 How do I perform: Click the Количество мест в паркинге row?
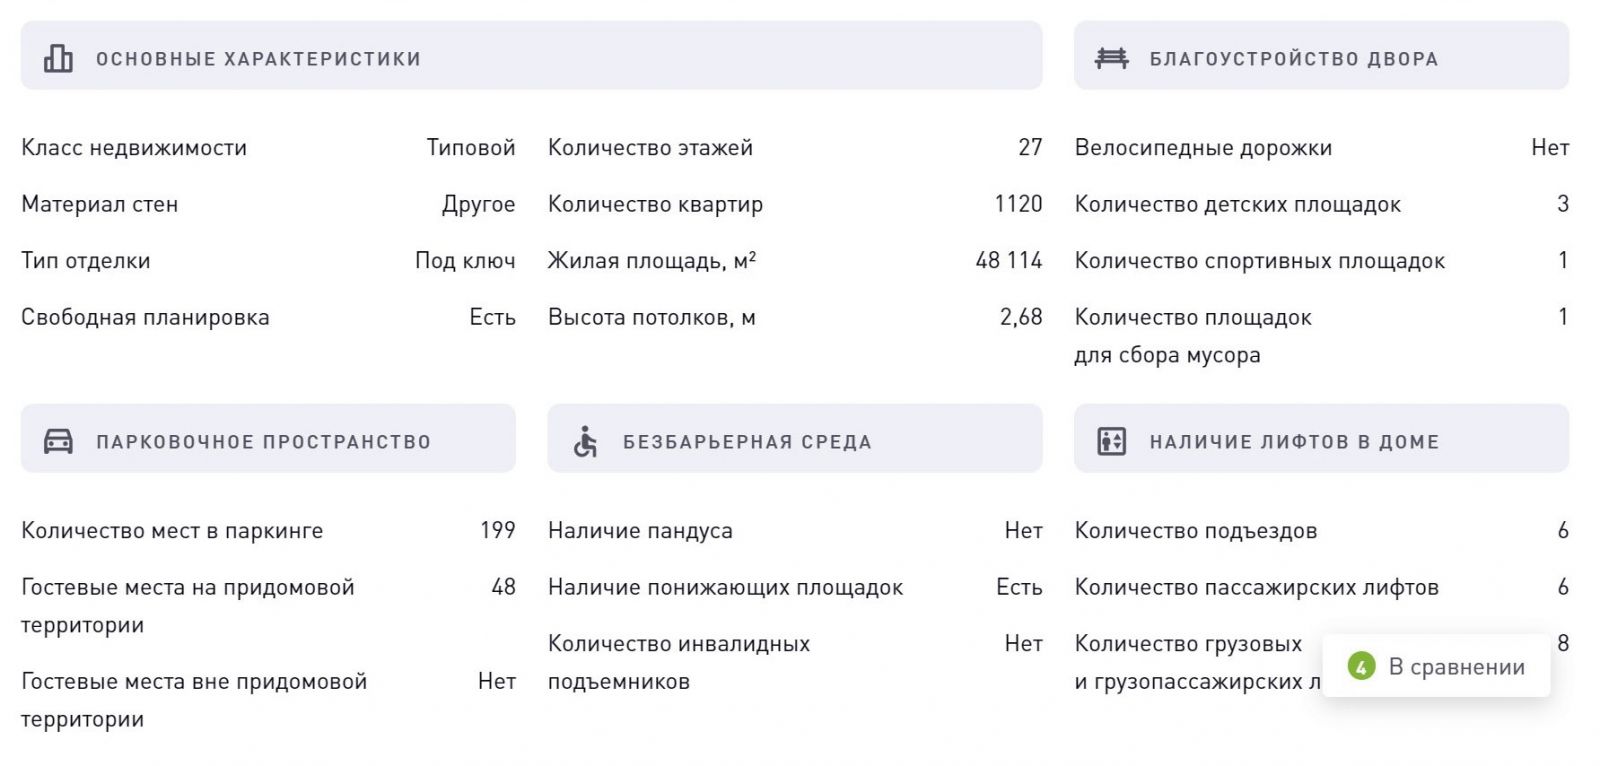268,531
